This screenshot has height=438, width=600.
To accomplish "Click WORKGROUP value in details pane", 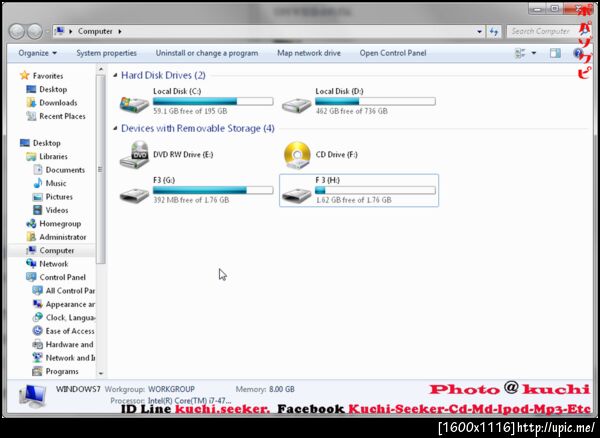I will point(171,389).
